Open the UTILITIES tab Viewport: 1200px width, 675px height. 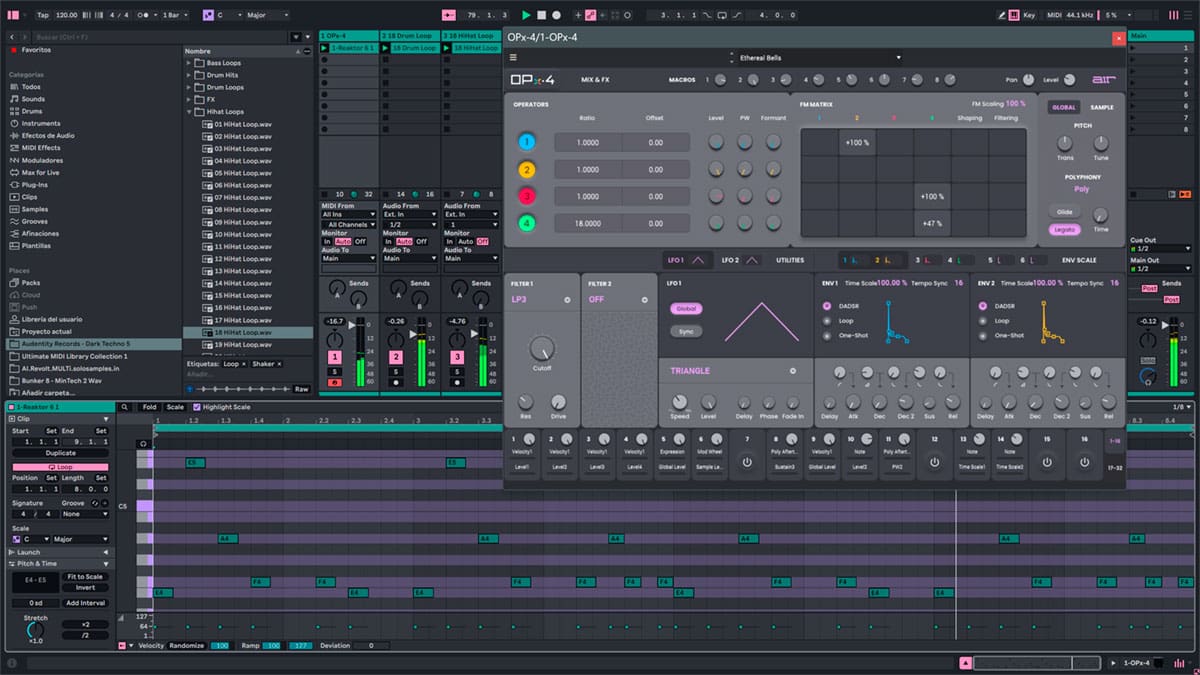790,260
